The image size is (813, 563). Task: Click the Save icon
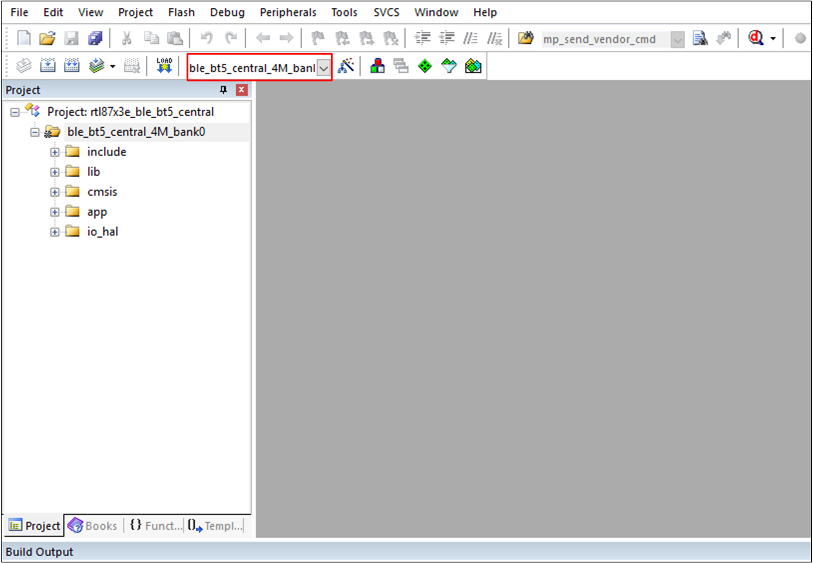[71, 38]
